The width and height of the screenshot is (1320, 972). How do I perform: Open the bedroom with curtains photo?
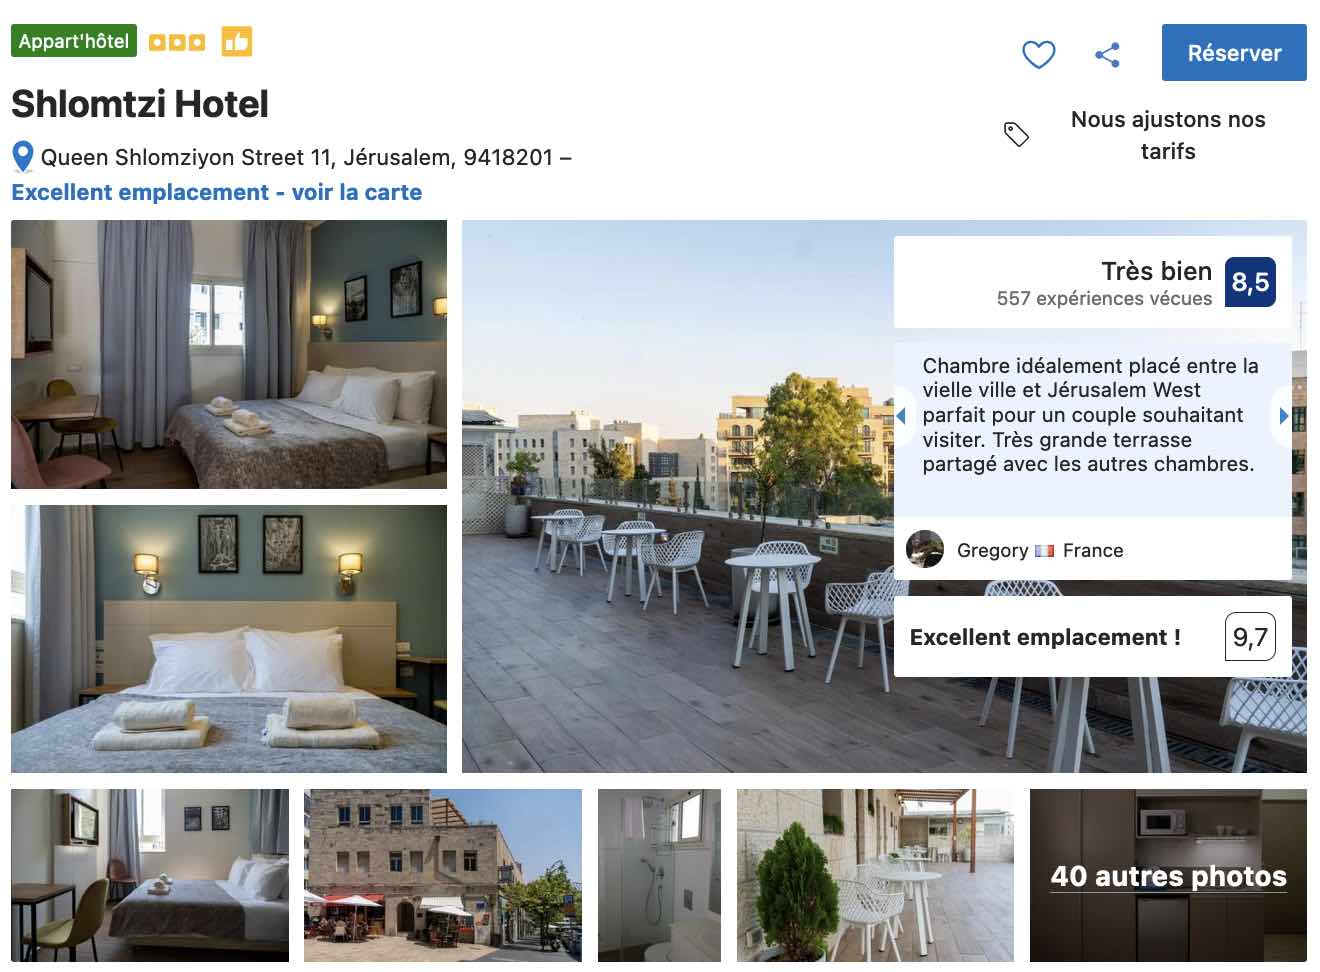click(x=229, y=354)
